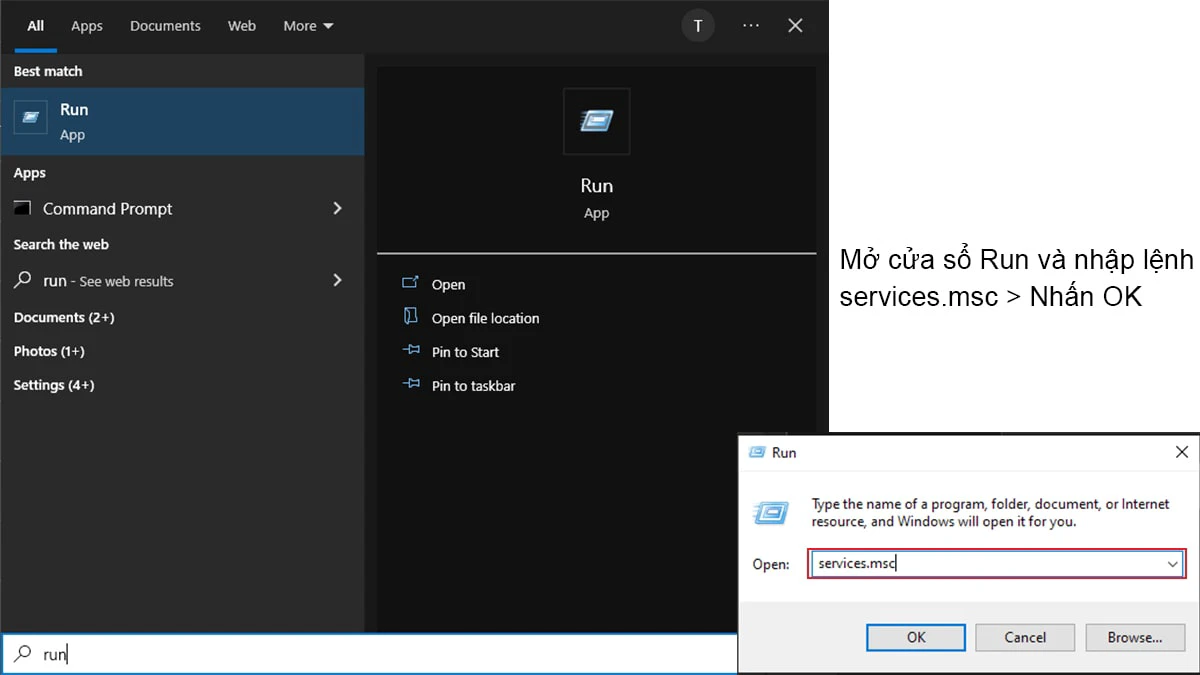Screen dimensions: 1200x675
Task: Expand Command Prompt result with its chevron
Action: [337, 208]
